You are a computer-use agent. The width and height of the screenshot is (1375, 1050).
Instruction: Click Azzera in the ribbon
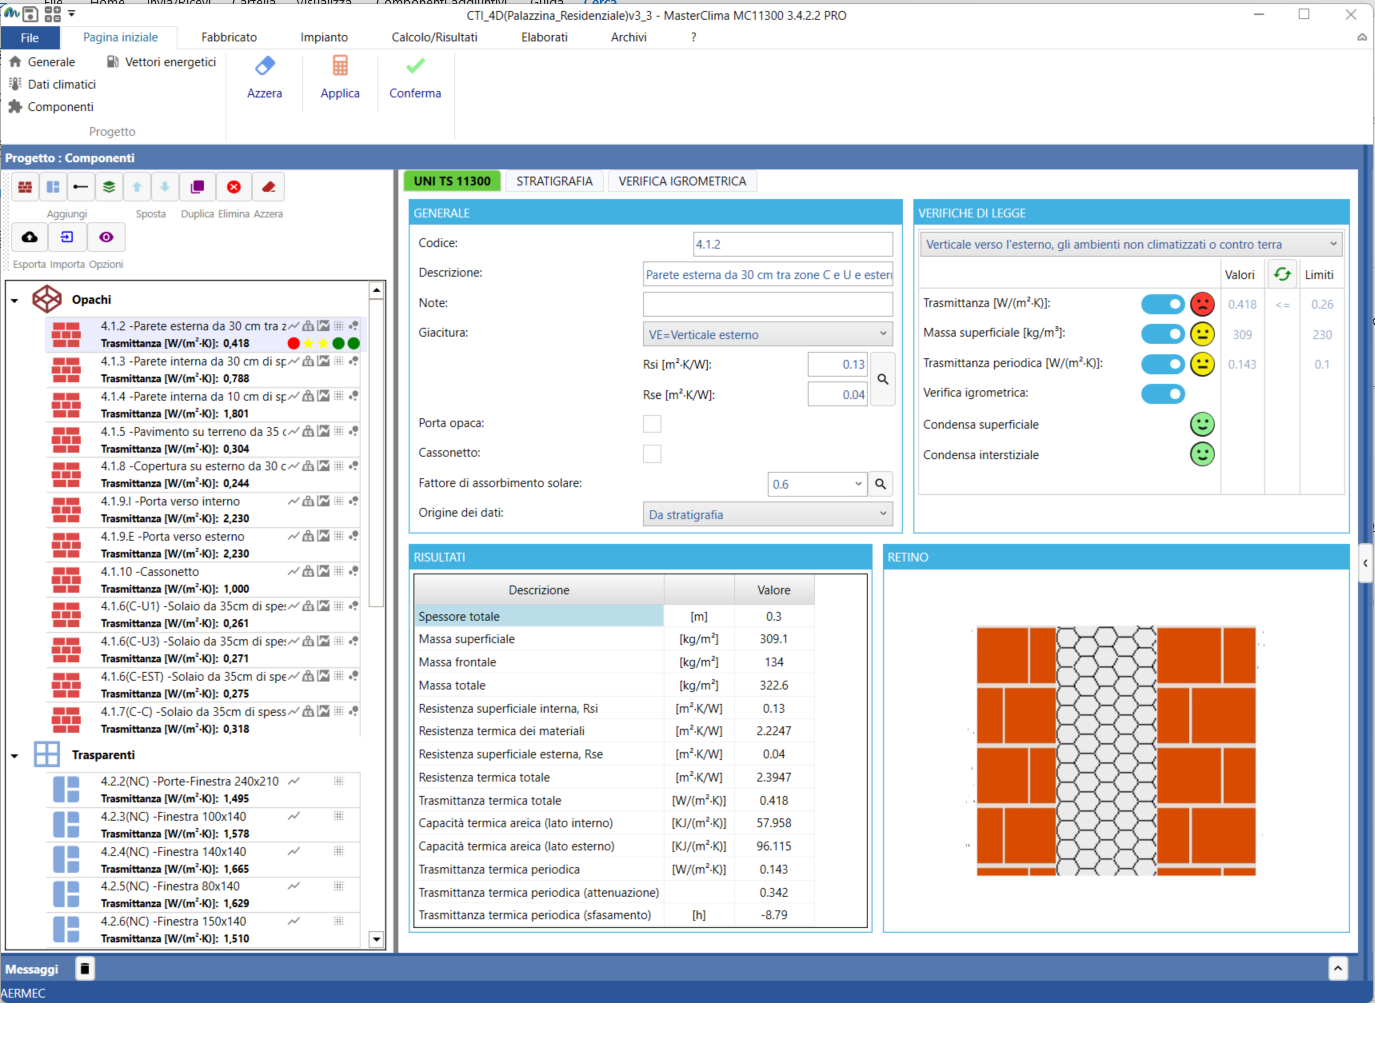264,78
